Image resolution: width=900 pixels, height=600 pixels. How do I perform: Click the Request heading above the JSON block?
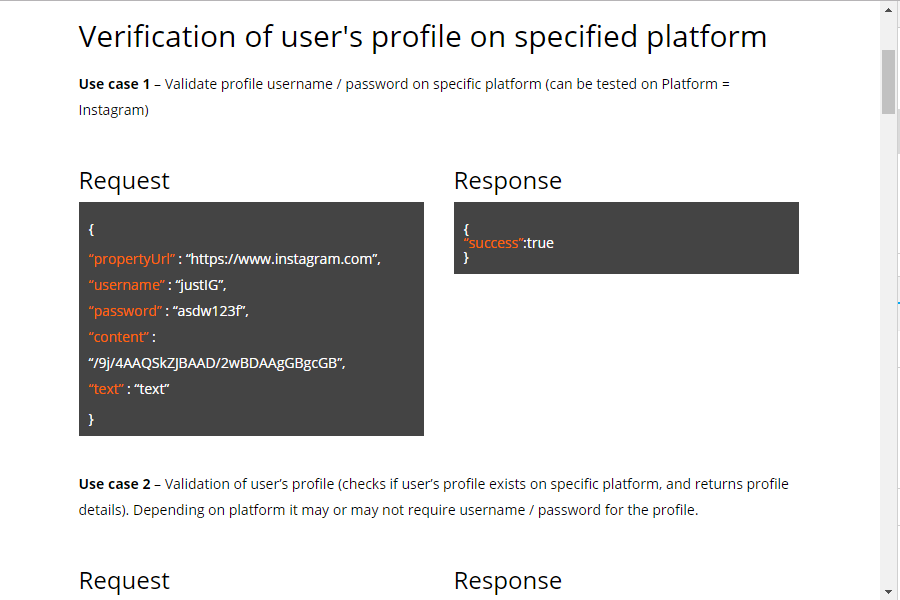point(124,181)
